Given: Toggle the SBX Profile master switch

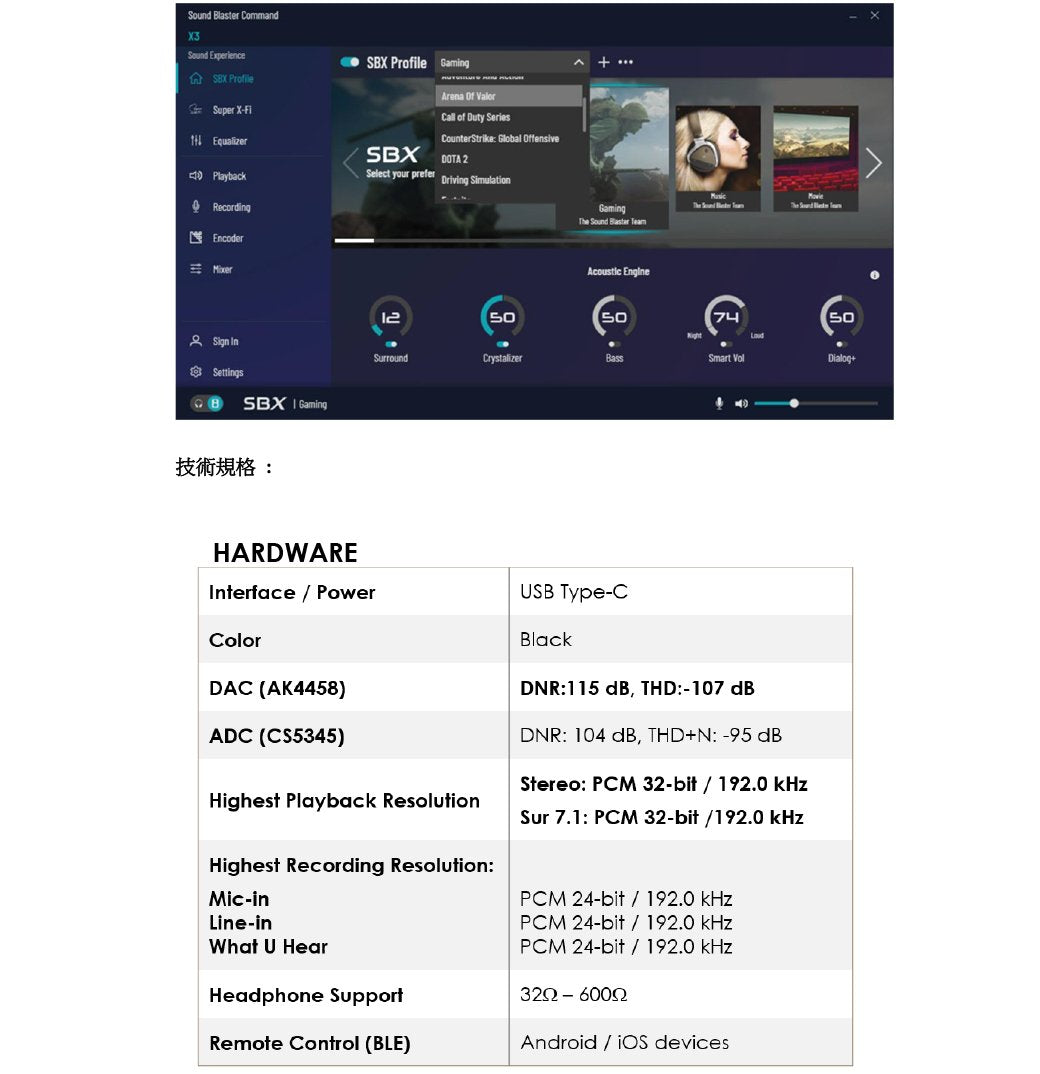Looking at the screenshot, I should 350,62.
